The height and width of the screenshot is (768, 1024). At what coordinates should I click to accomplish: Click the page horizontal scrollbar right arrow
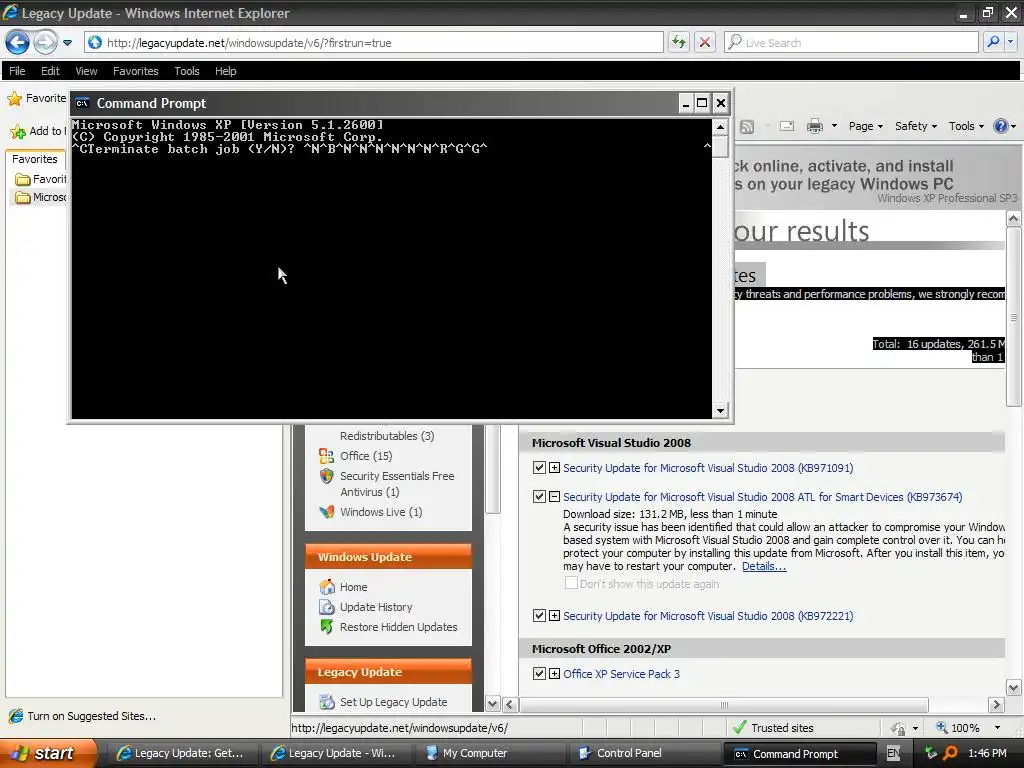click(x=995, y=705)
